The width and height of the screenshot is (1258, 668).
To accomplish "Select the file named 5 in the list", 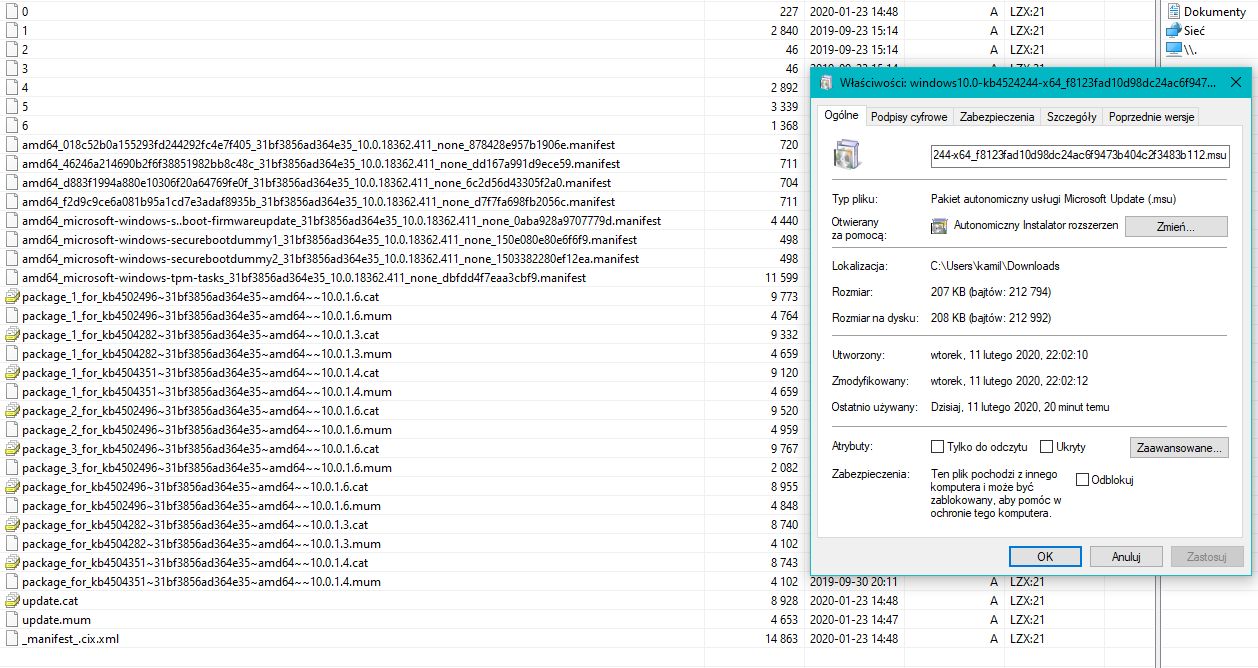I will pyautogui.click(x=25, y=106).
